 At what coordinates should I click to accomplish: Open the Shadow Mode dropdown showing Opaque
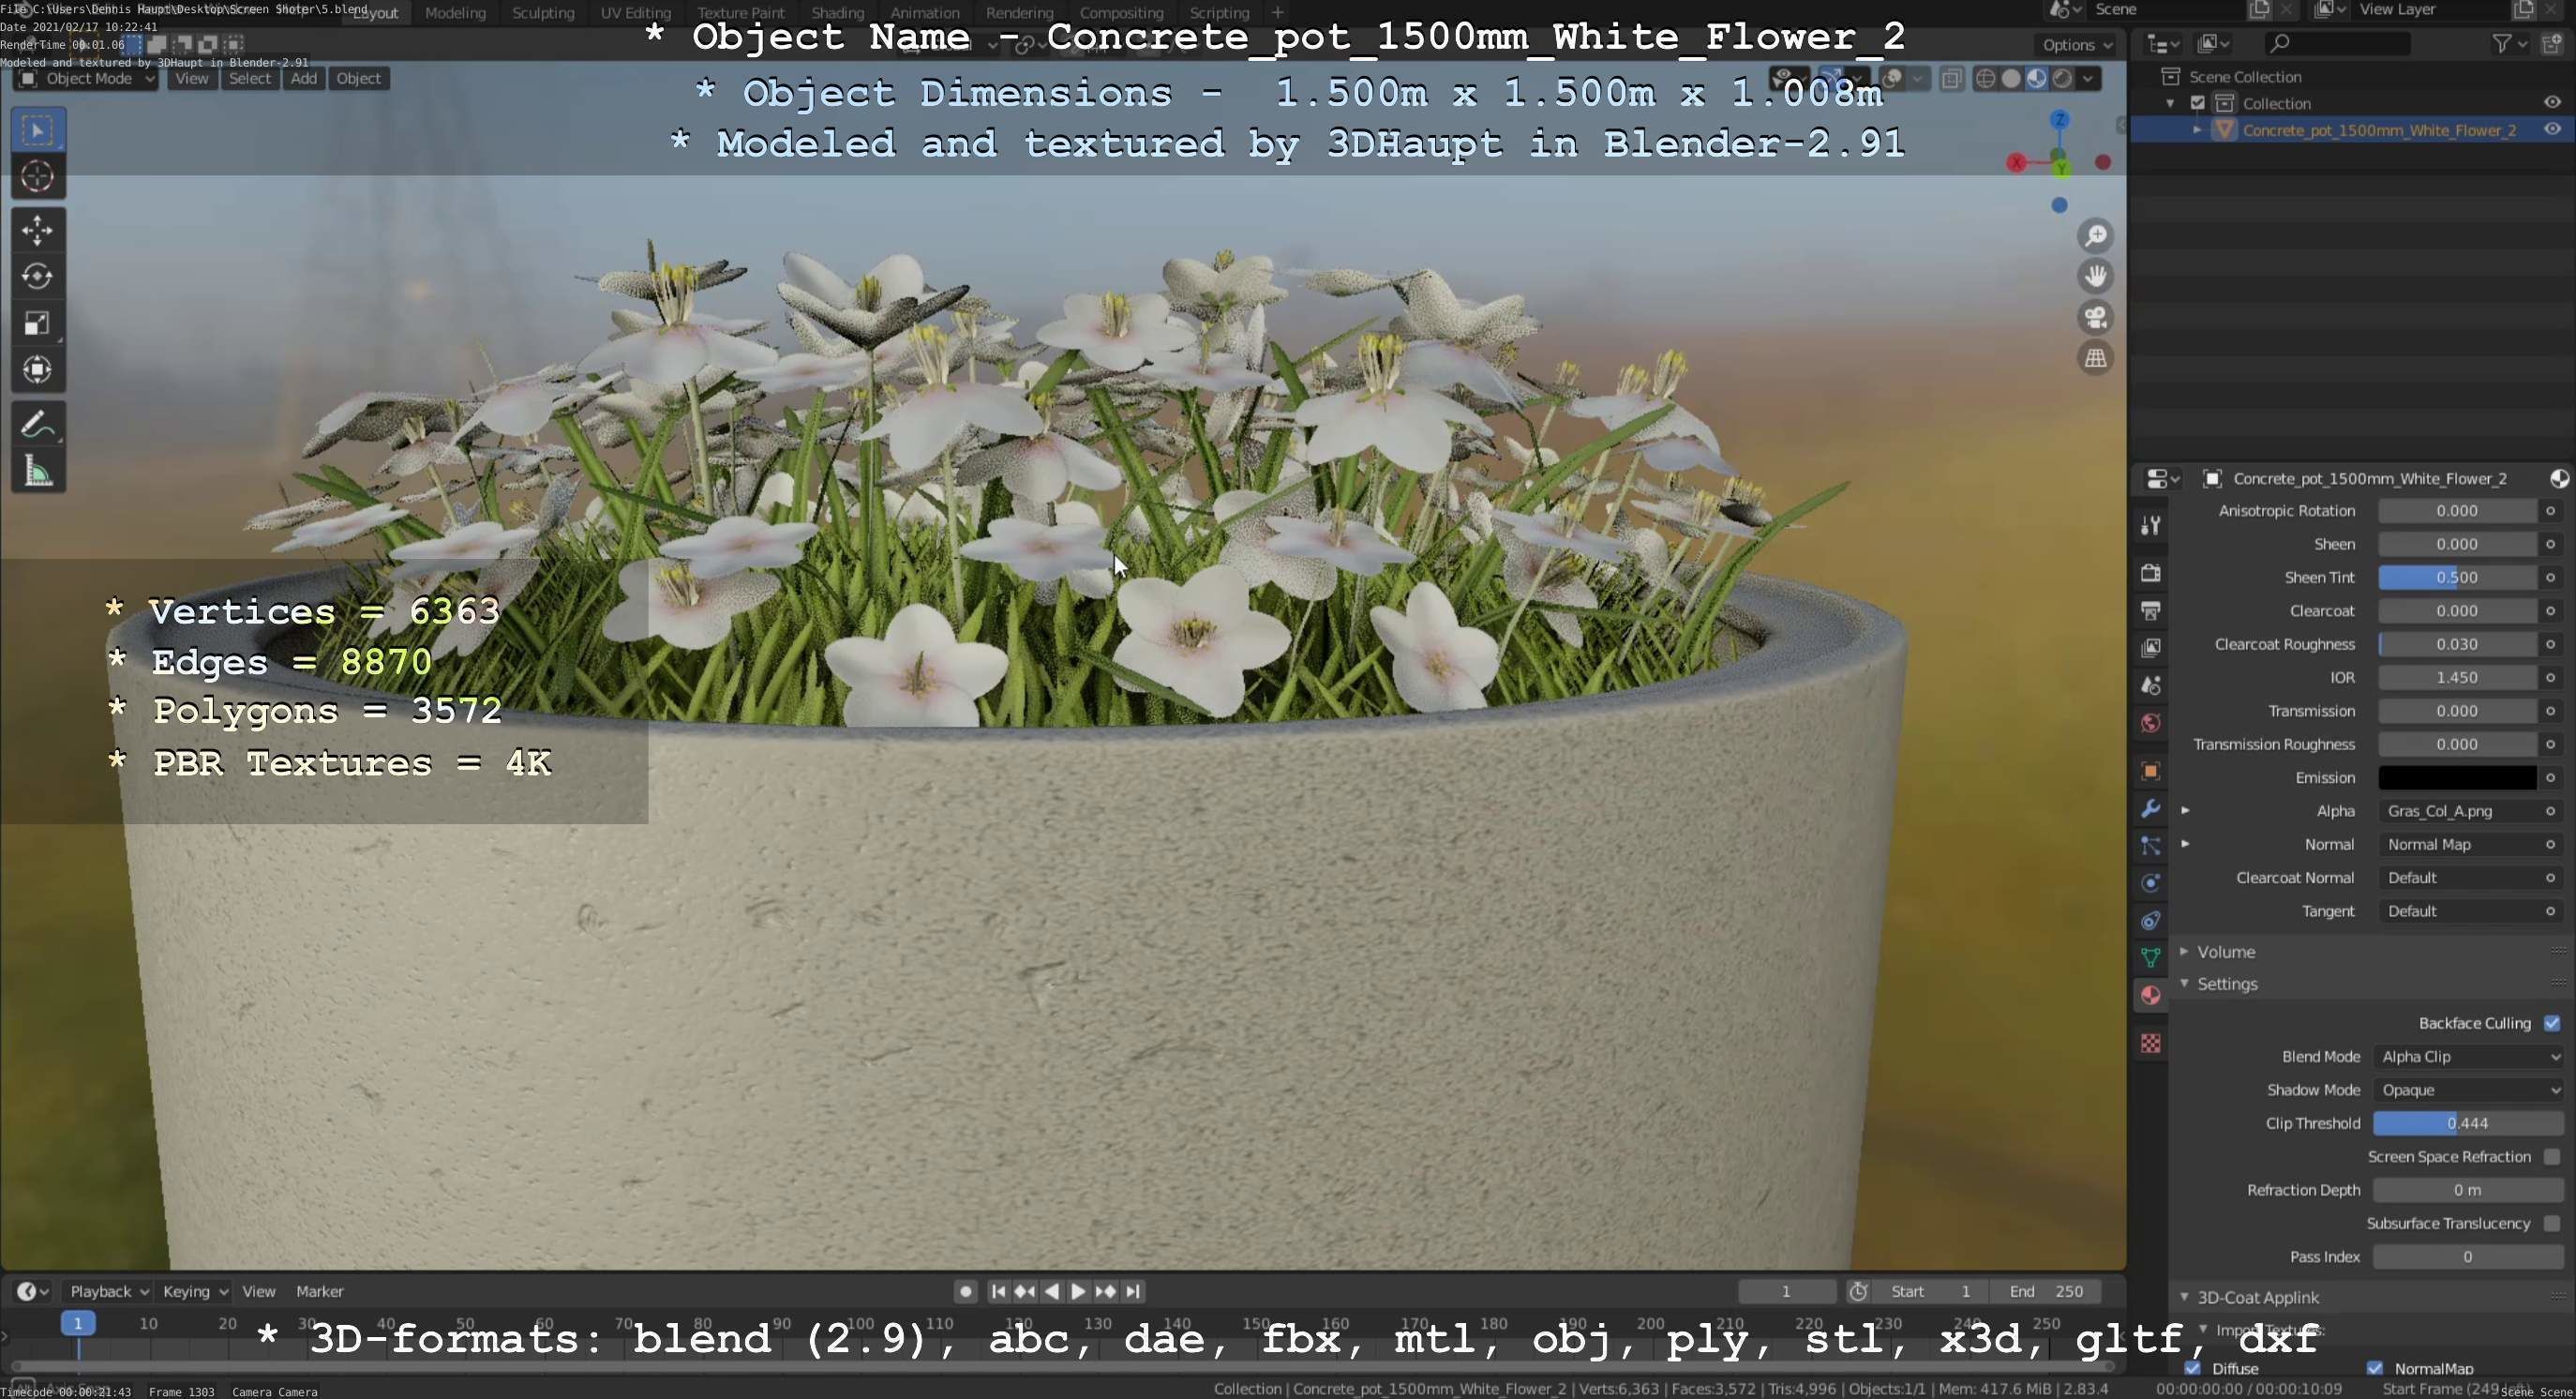click(x=2468, y=1090)
